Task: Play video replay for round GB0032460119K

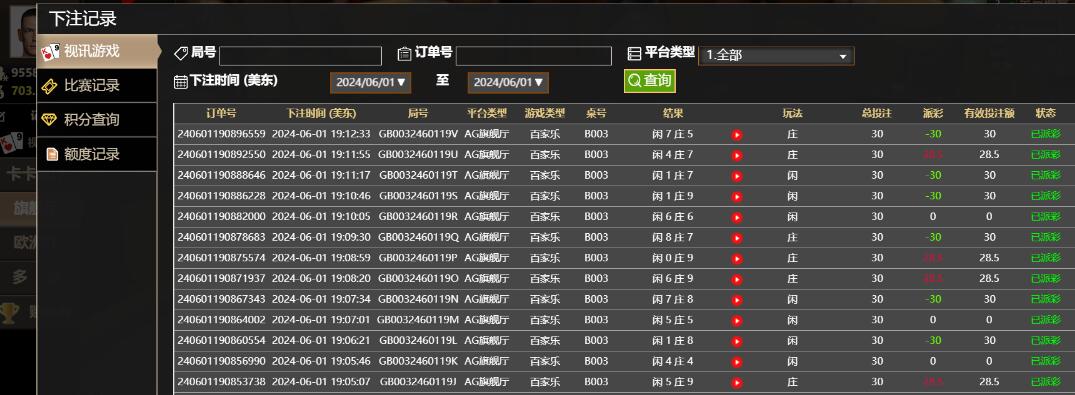Action: (x=737, y=362)
